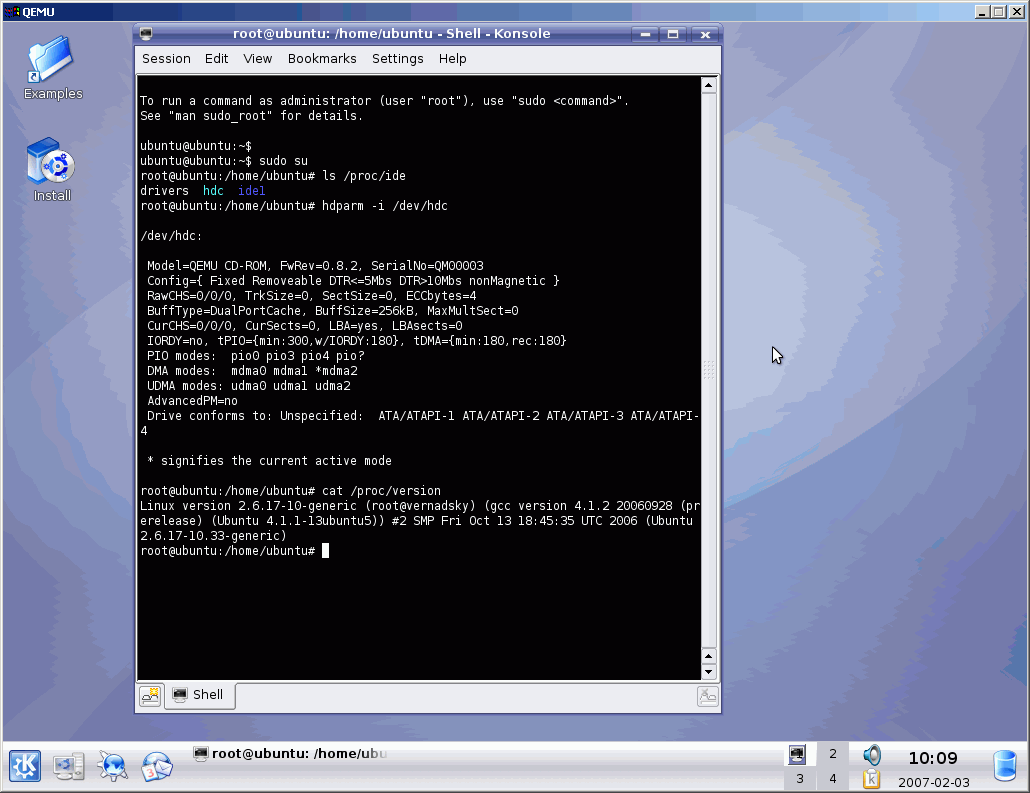Maximize the QEMU window
The width and height of the screenshot is (1030, 793).
tap(998, 12)
